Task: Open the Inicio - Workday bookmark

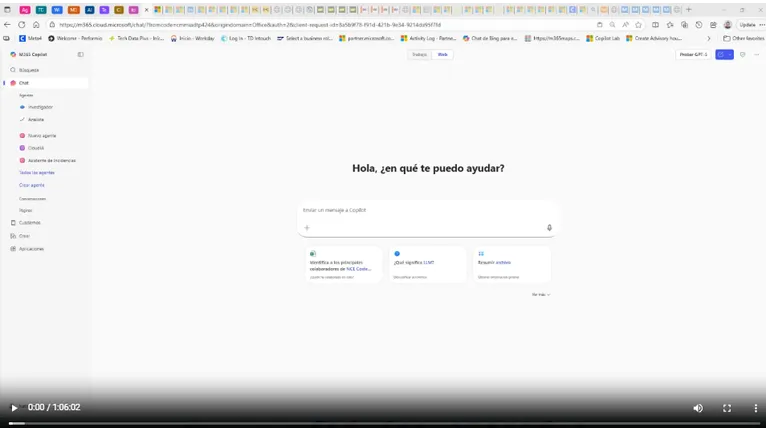Action: 192,38
